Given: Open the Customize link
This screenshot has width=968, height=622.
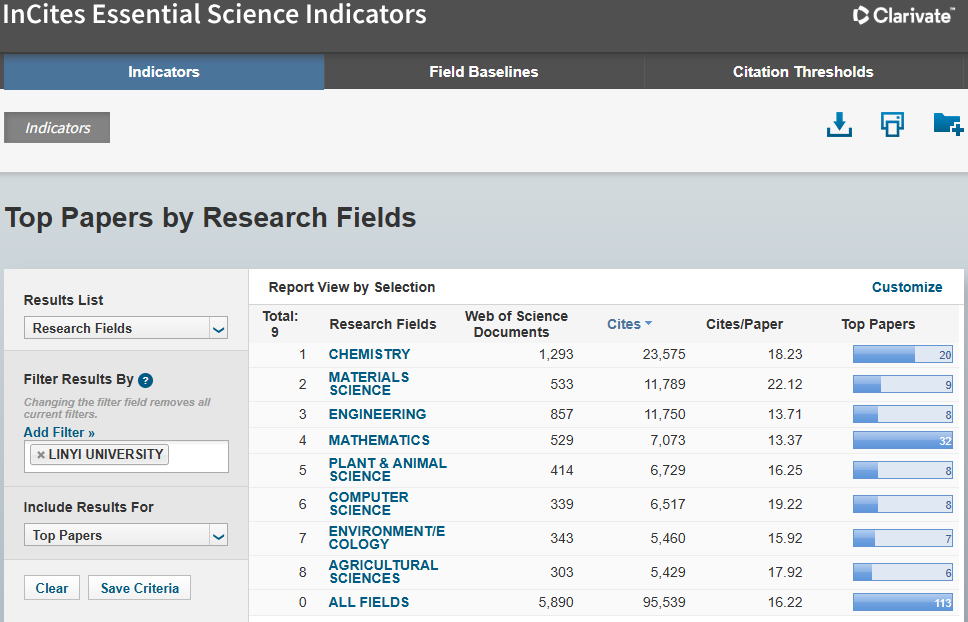Looking at the screenshot, I should coord(907,287).
